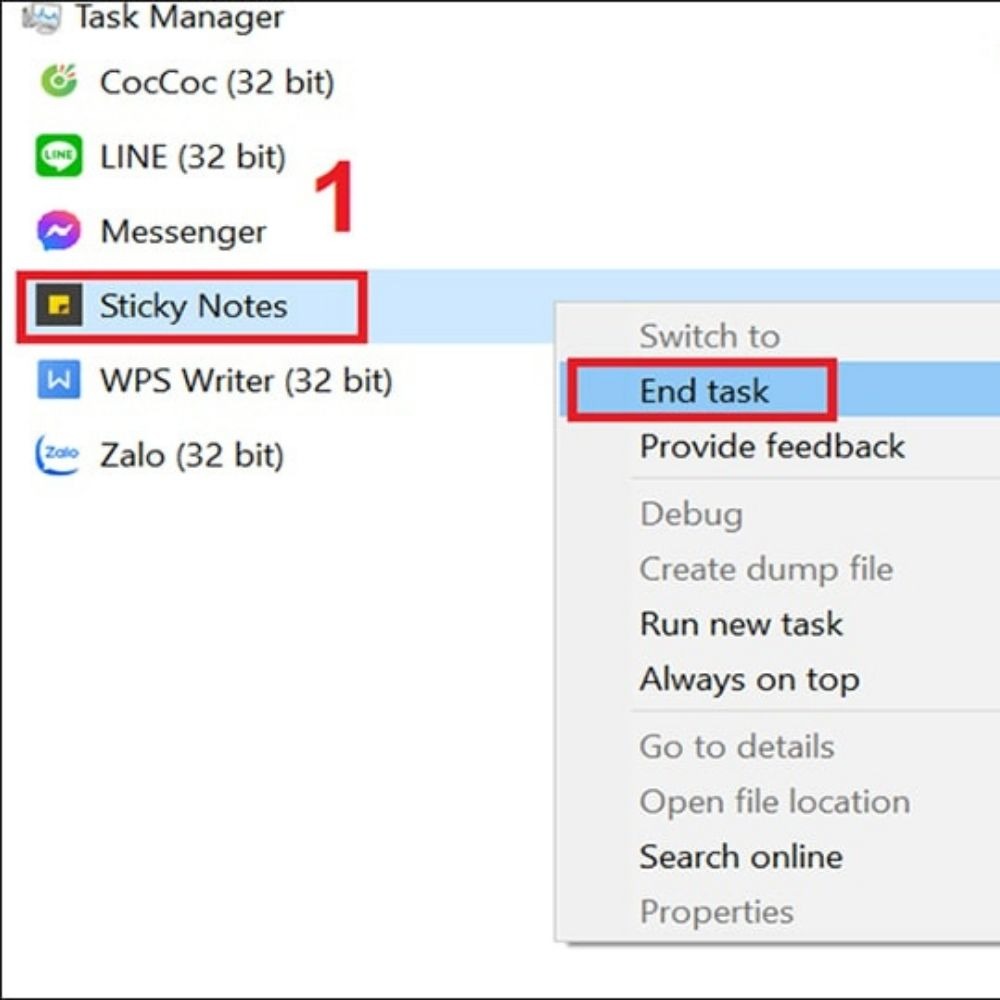This screenshot has width=1000, height=1000.
Task: Choose Run new task menu entry
Action: point(741,624)
